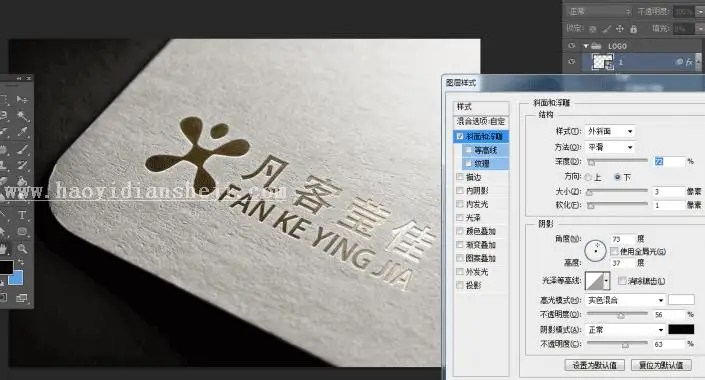705x380 pixels.
Task: Click the LOGO group folder icon
Action: [596, 46]
